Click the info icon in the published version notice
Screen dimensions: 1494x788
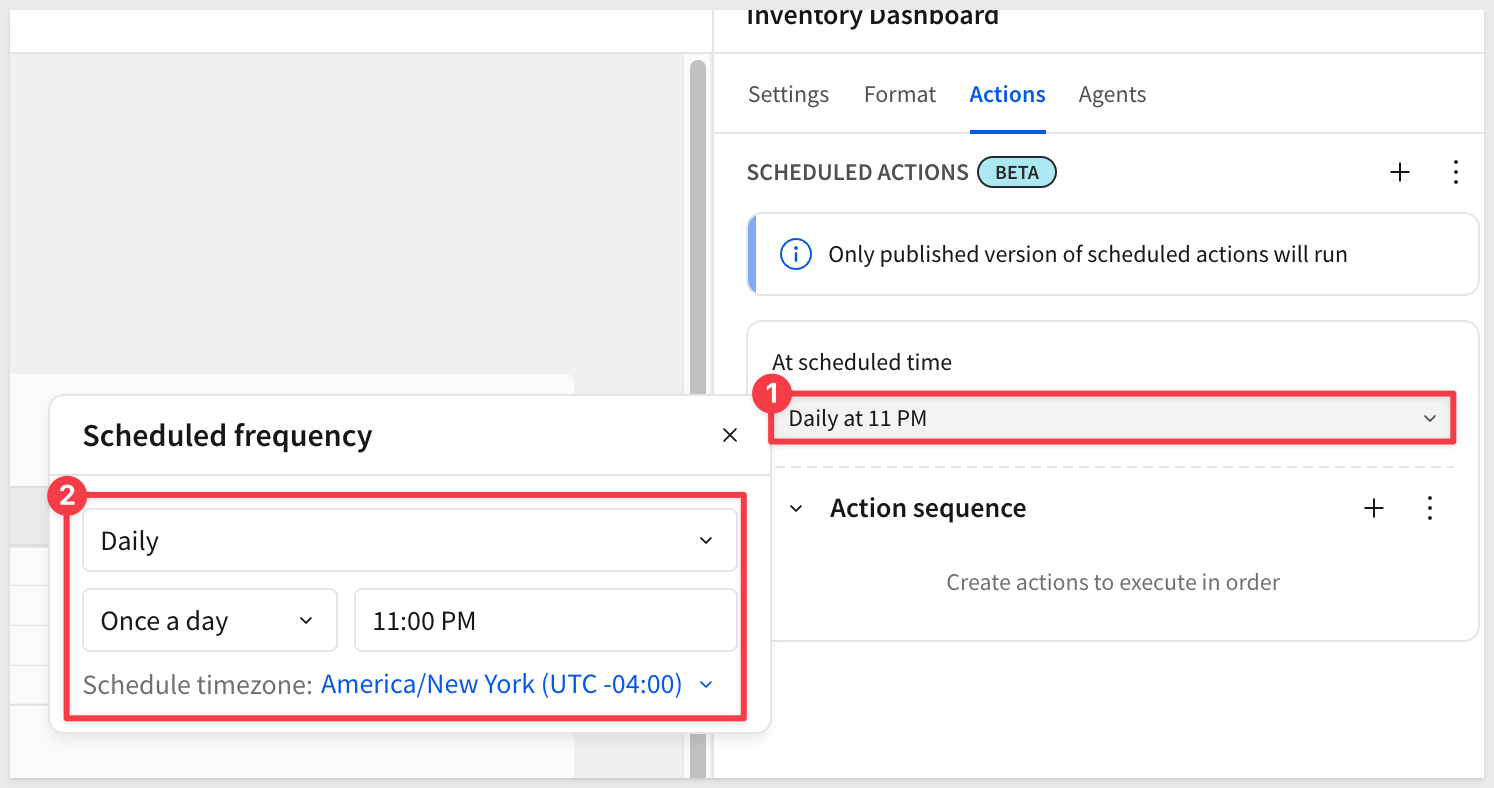pyautogui.click(x=795, y=255)
